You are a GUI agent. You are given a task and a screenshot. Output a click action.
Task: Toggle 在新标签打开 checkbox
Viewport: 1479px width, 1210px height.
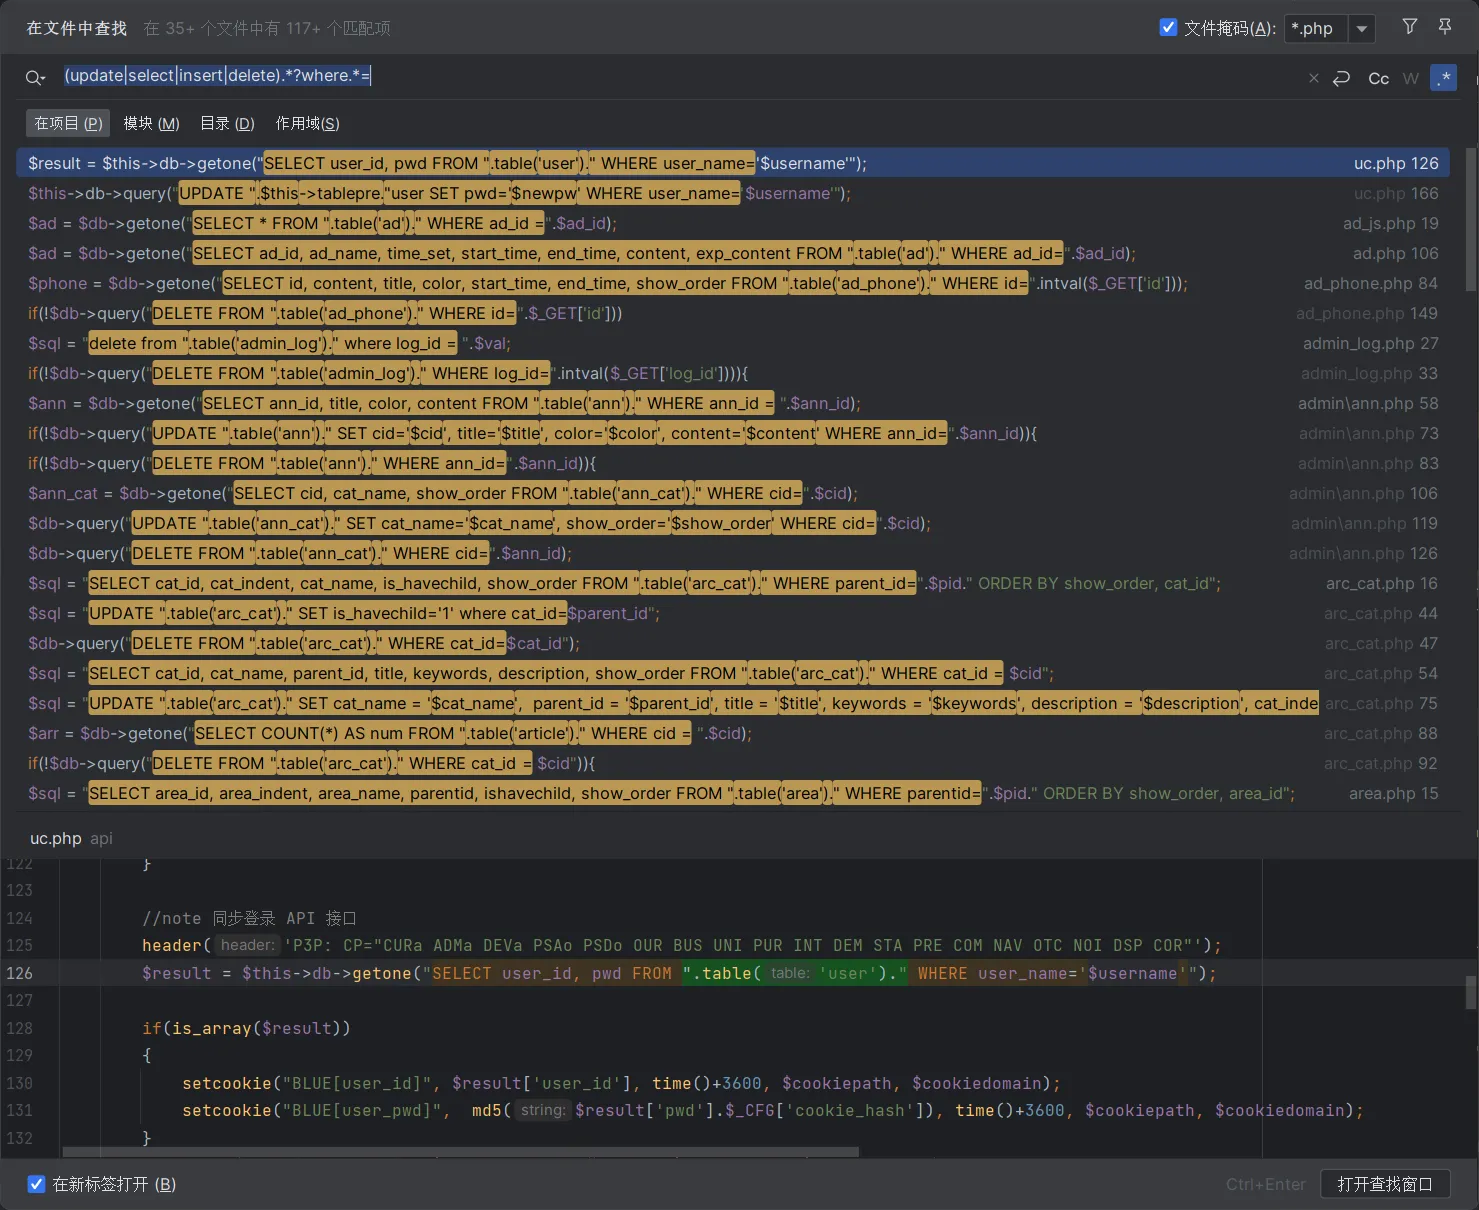37,1184
